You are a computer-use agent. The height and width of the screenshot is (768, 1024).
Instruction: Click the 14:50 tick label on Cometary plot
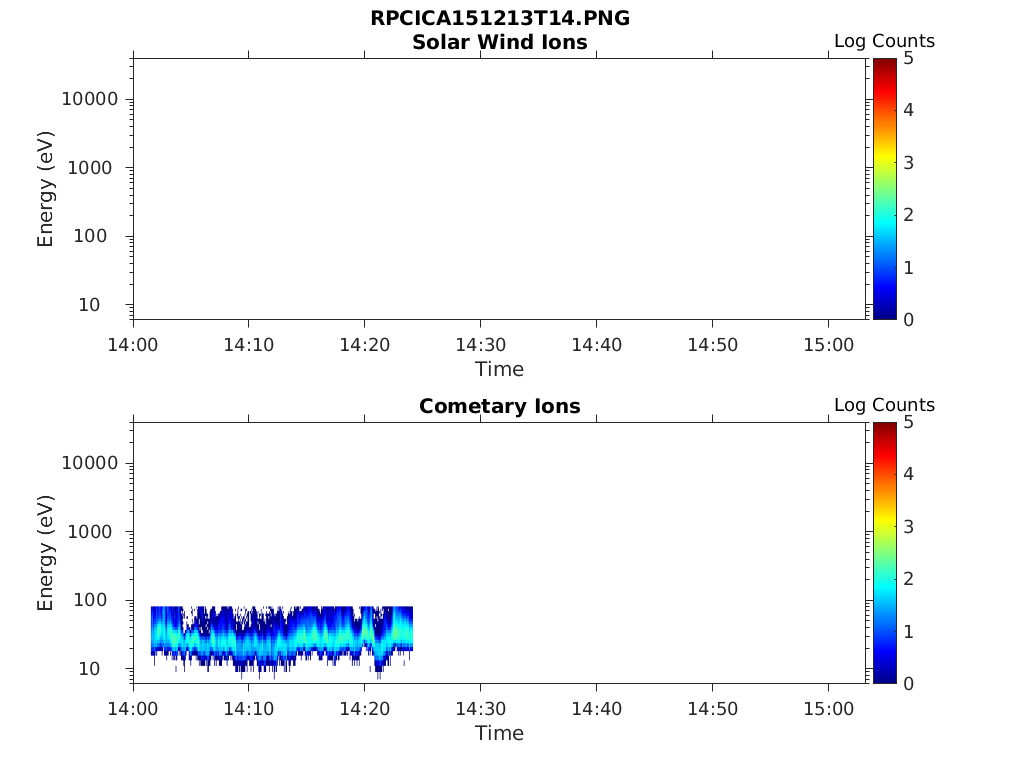pyautogui.click(x=712, y=709)
